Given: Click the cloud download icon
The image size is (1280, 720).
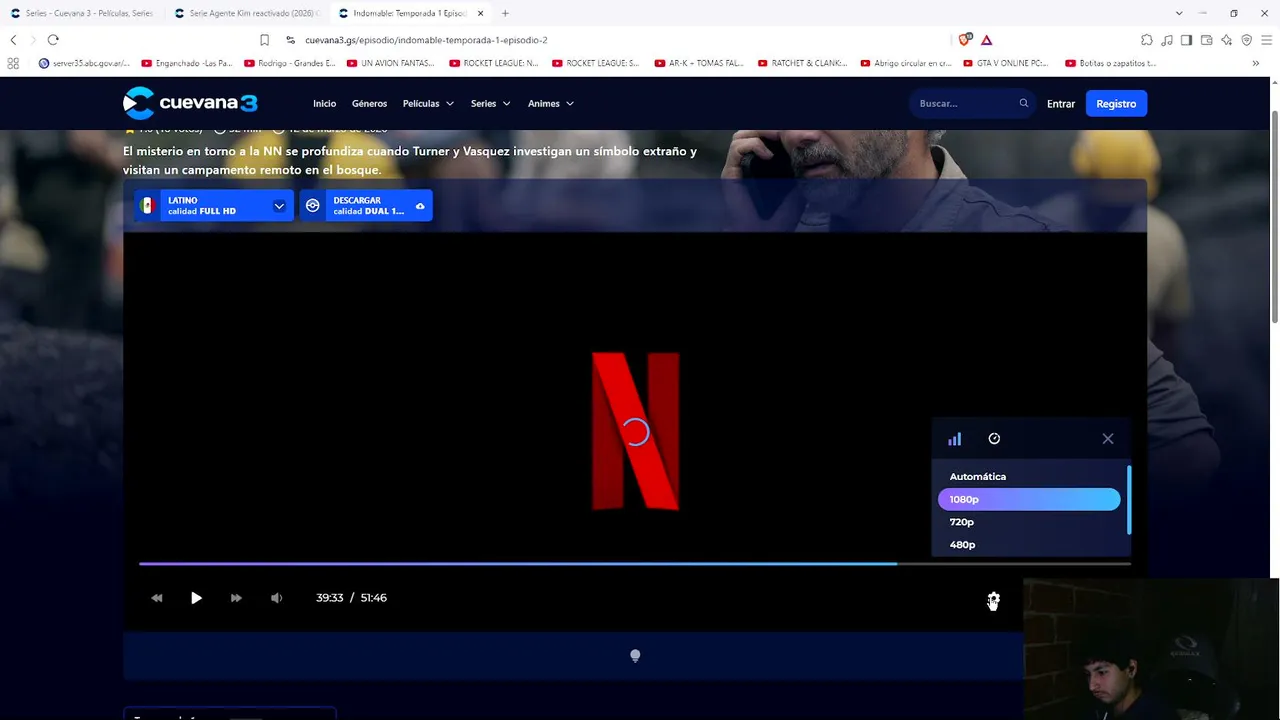Looking at the screenshot, I should [420, 206].
